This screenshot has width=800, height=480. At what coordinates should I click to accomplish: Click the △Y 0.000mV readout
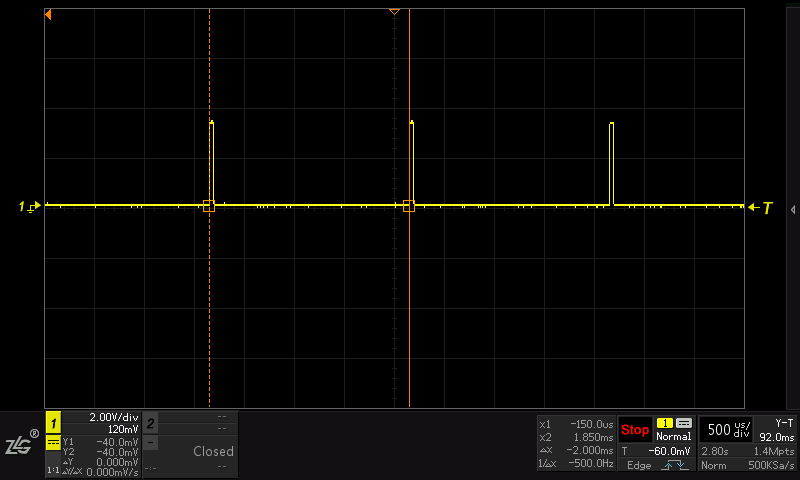tap(101, 462)
